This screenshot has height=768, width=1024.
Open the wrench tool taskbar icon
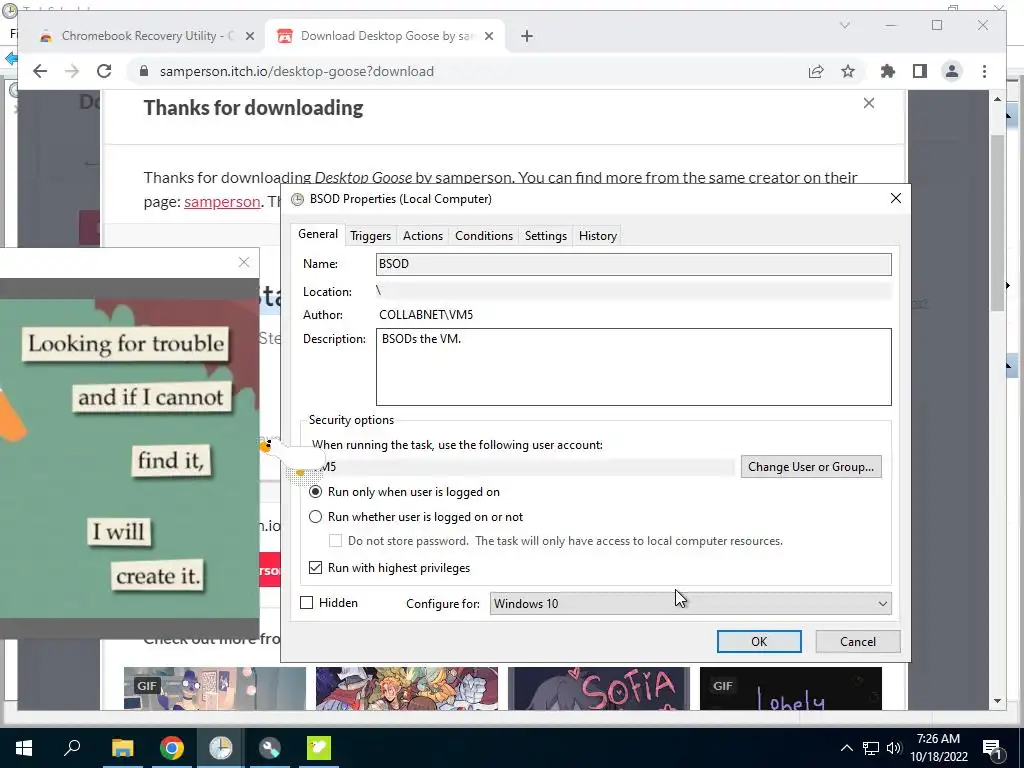tap(270, 748)
